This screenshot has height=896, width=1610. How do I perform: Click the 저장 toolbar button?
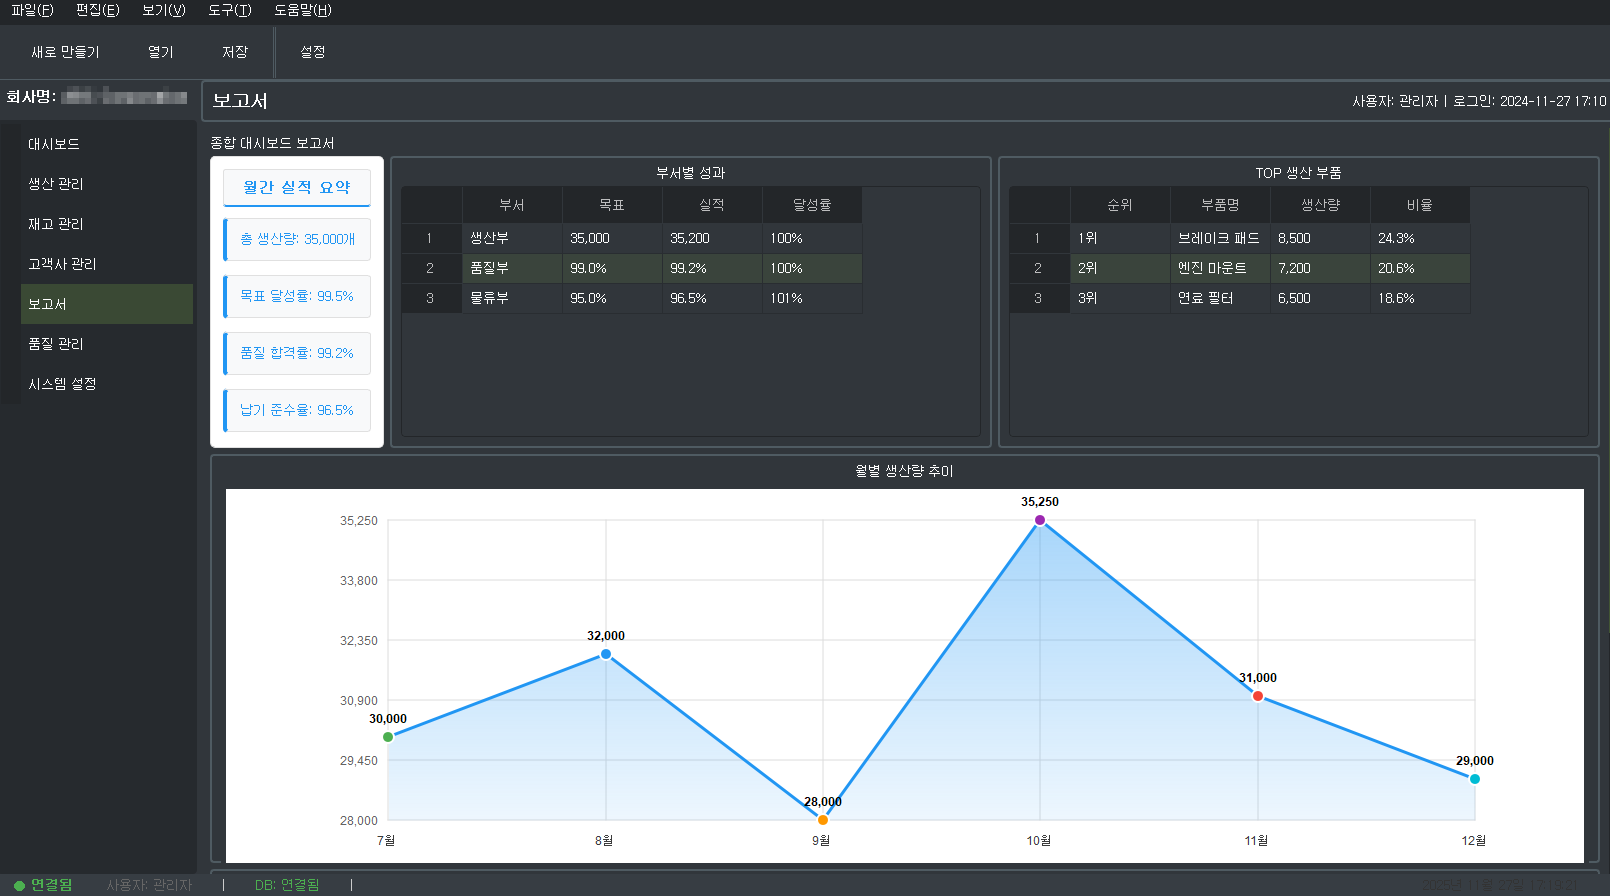click(235, 52)
